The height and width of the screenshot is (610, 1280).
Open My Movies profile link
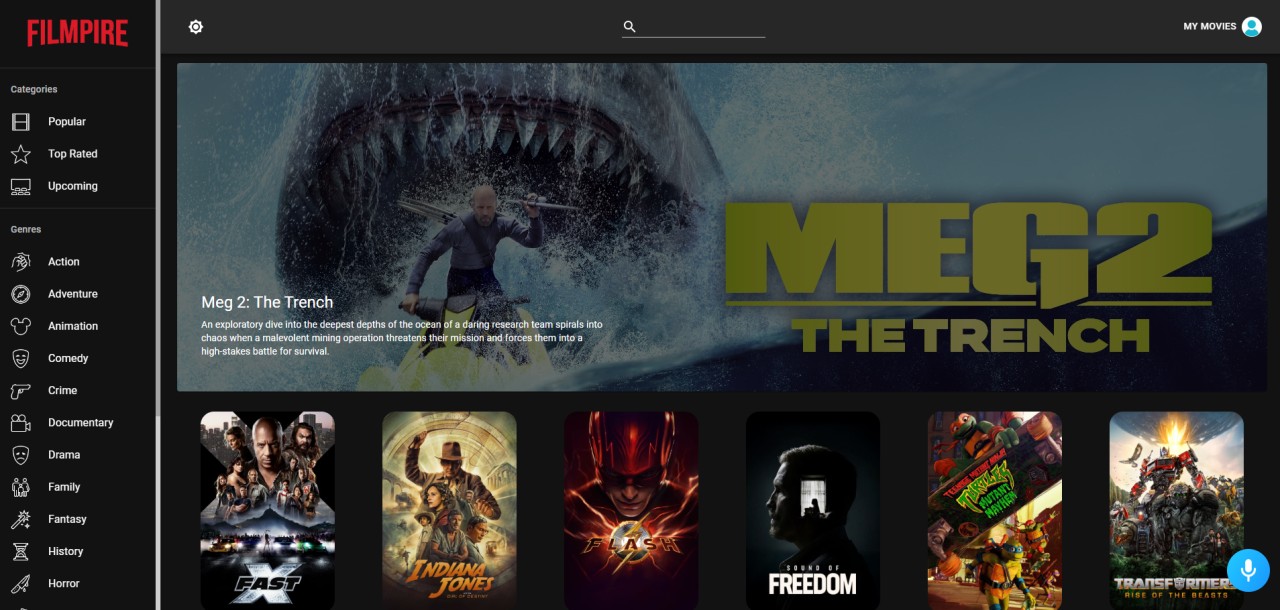point(1222,27)
